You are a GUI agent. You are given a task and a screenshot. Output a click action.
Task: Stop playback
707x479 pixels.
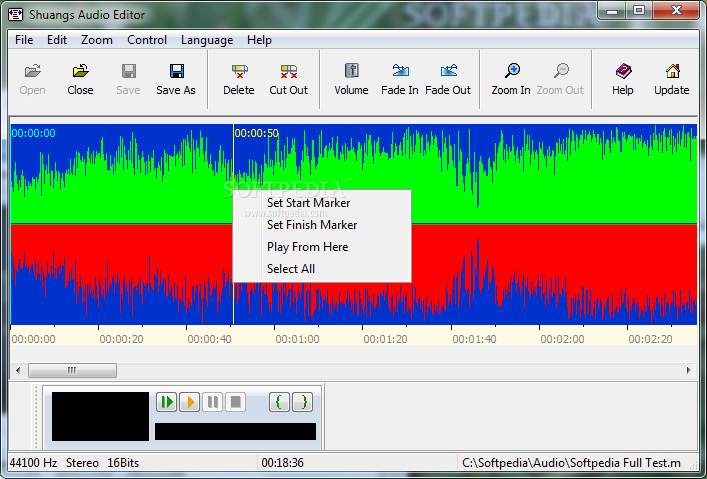tap(235, 401)
